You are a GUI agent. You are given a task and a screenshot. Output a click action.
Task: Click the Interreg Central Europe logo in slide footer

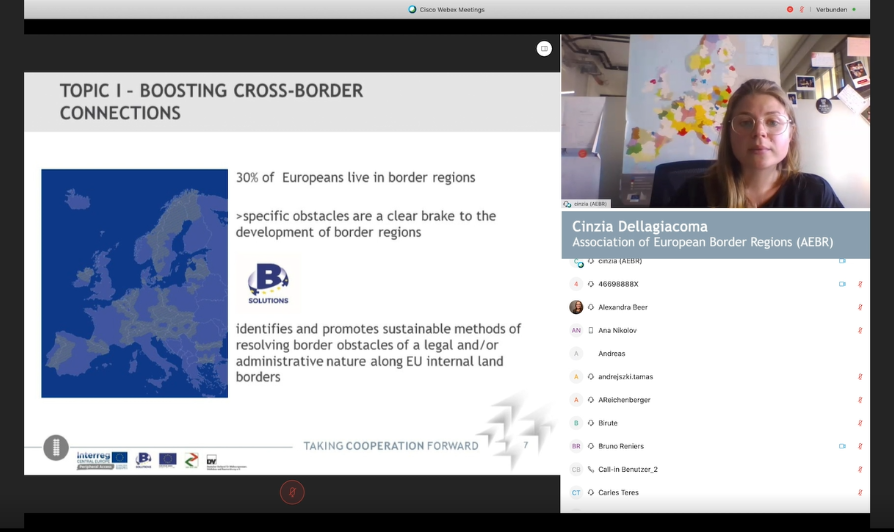102,460
